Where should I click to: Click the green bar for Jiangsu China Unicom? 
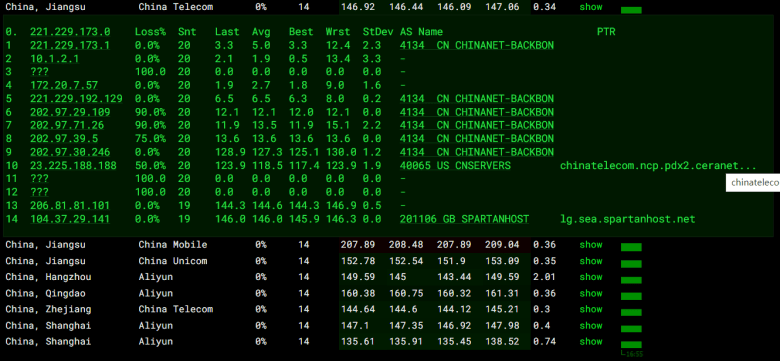tap(631, 264)
